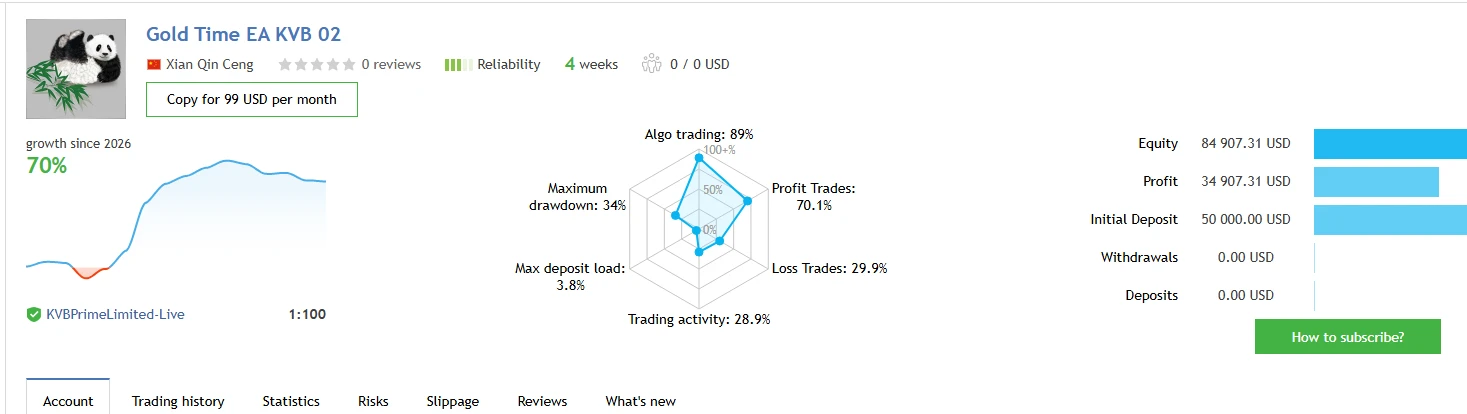1467x414 pixels.
Task: Click the Equity blue bar
Action: point(1389,143)
